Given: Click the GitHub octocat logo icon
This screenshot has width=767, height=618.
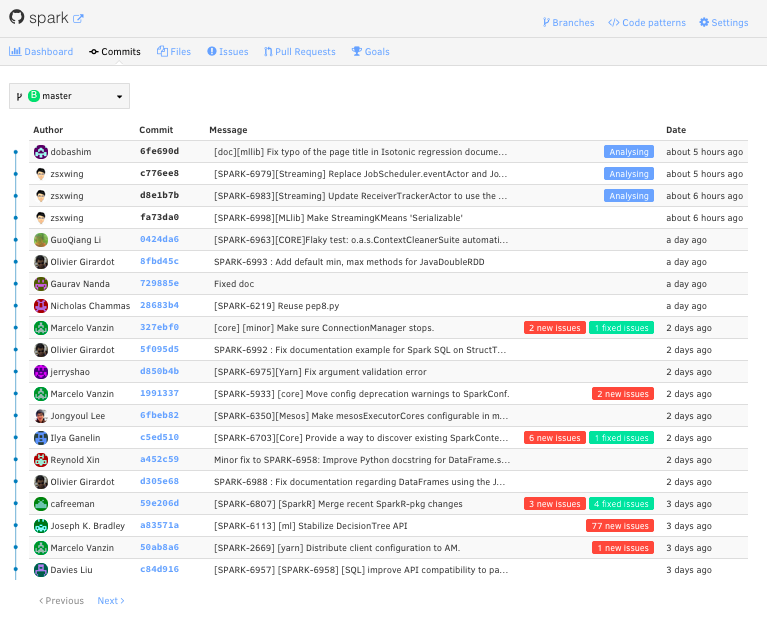Looking at the screenshot, I should [17, 17].
